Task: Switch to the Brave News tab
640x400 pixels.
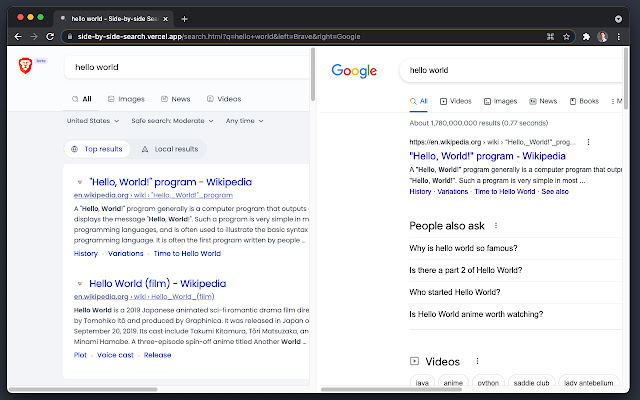Action: tap(176, 99)
